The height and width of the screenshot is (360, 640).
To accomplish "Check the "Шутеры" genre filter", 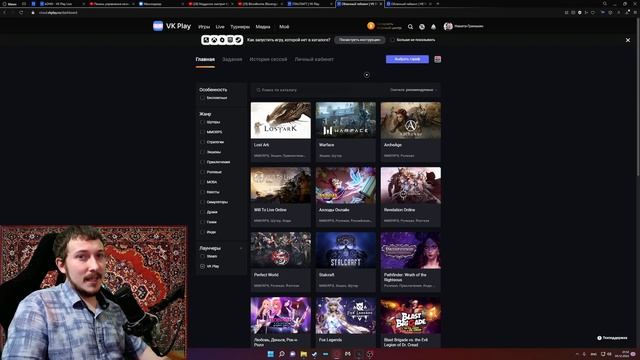I will [202, 122].
